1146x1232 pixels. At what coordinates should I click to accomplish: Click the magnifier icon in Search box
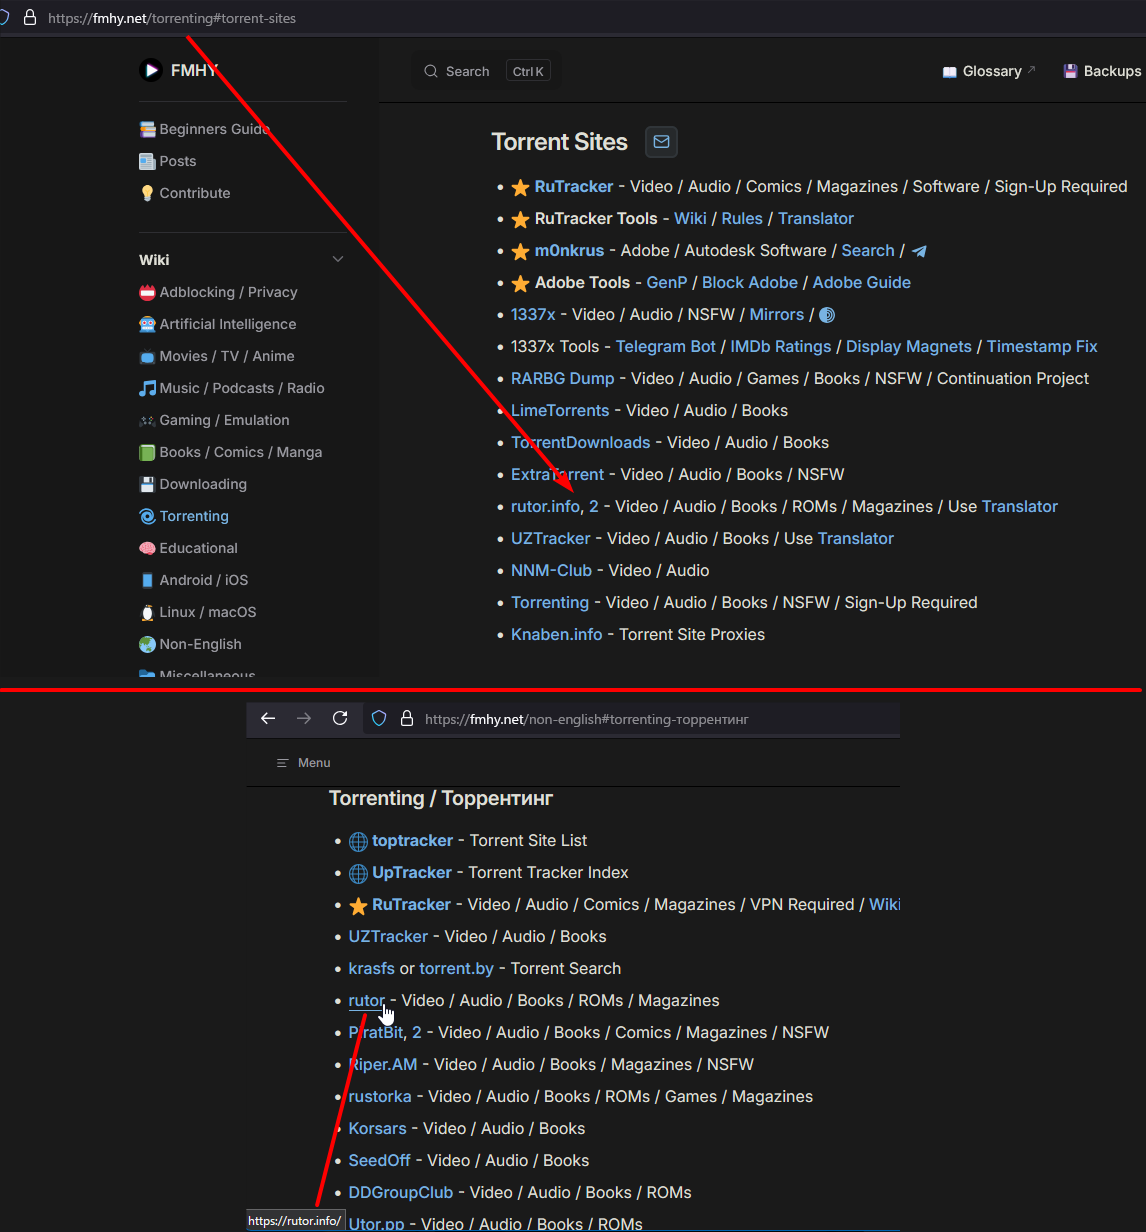click(431, 71)
